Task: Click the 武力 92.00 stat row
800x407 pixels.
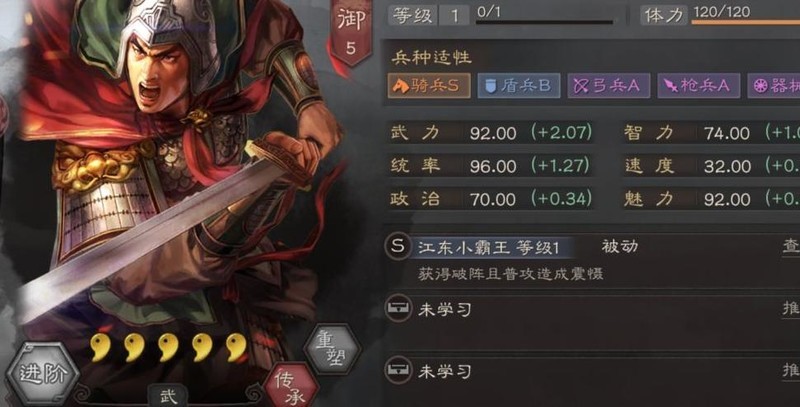Action: (x=491, y=133)
